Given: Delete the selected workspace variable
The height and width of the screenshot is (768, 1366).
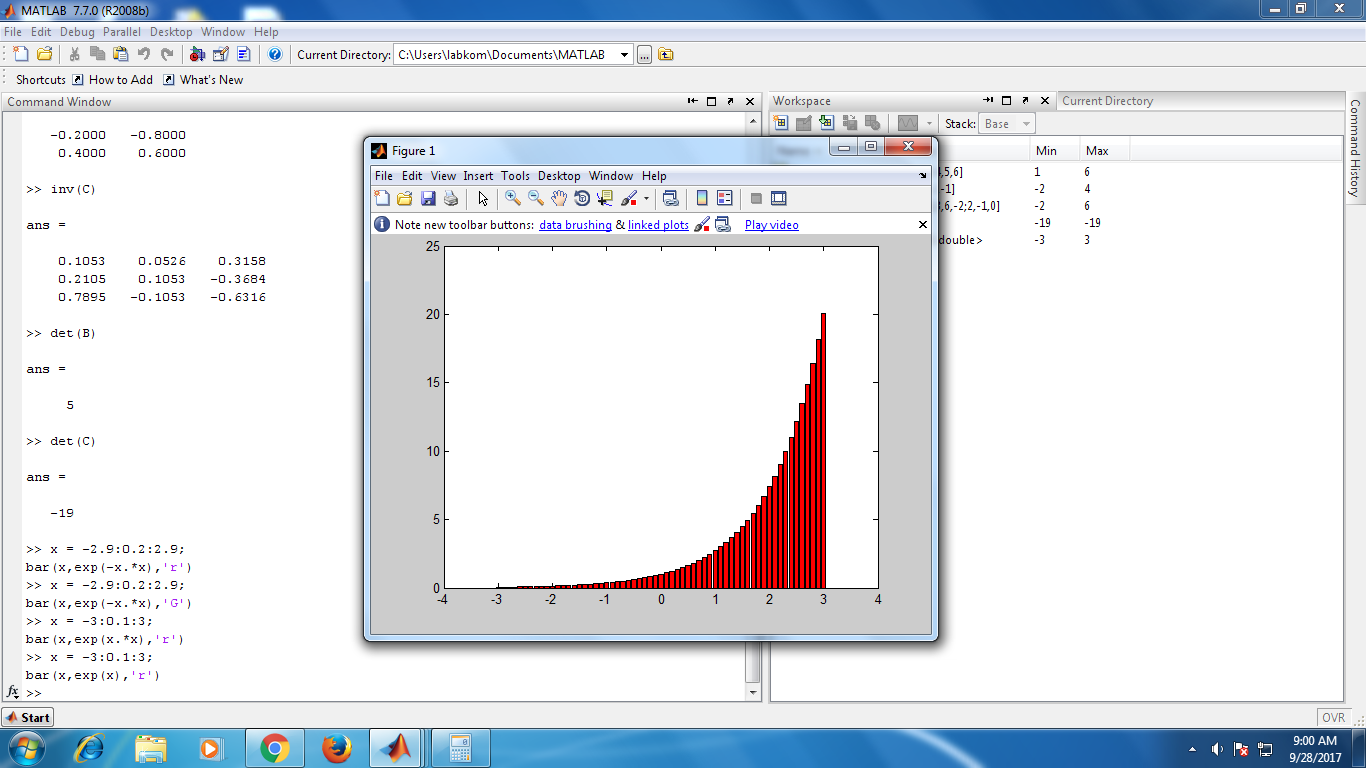Looking at the screenshot, I should coord(873,123).
